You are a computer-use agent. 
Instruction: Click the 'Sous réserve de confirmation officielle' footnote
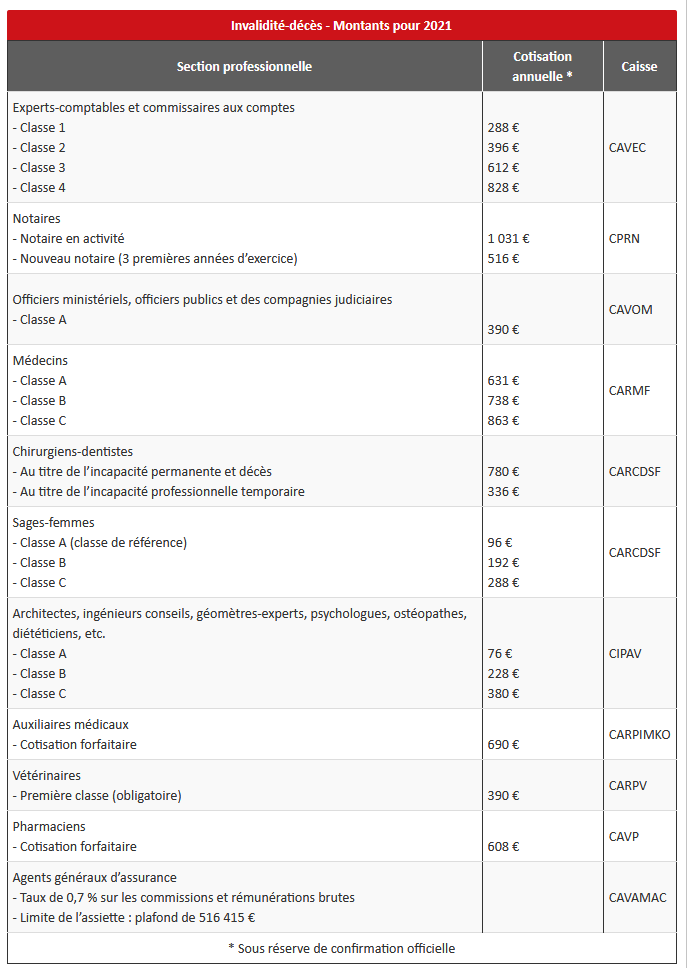[342, 948]
